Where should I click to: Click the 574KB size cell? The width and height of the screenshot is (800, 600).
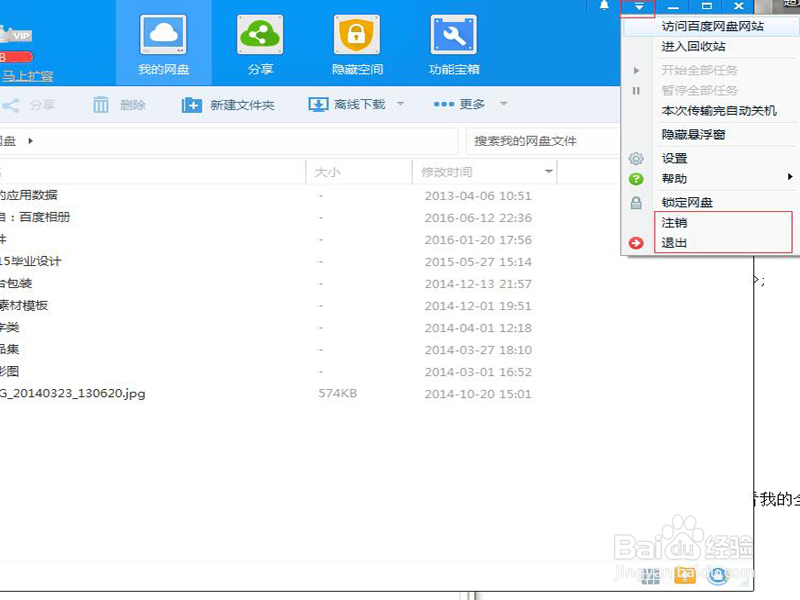click(338, 393)
